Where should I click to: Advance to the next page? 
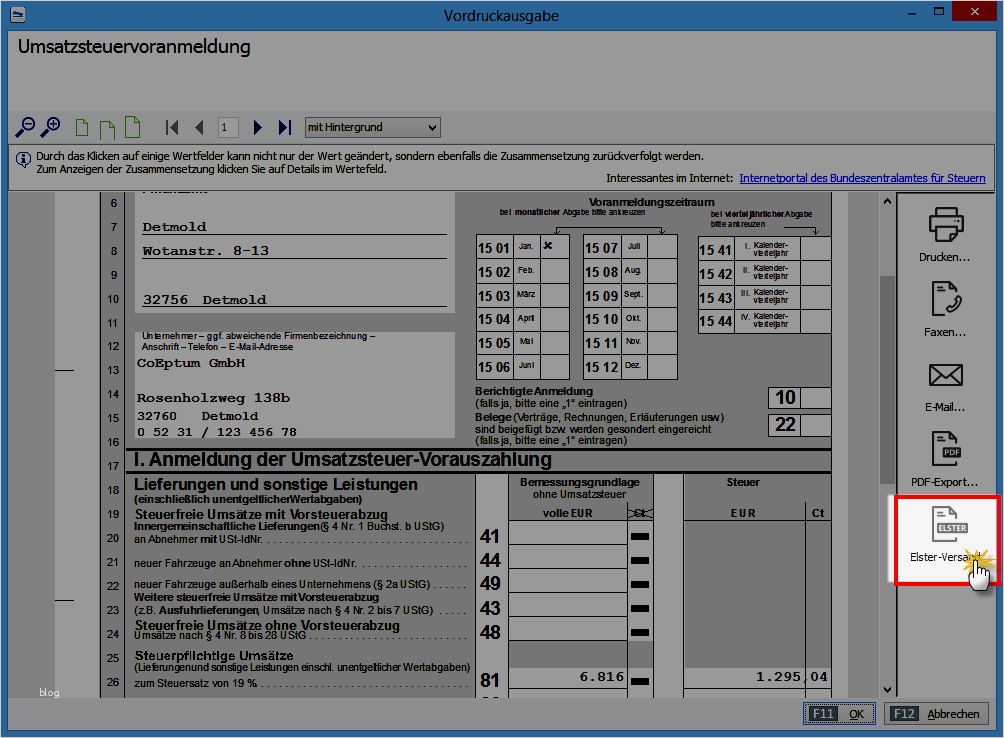coord(257,127)
